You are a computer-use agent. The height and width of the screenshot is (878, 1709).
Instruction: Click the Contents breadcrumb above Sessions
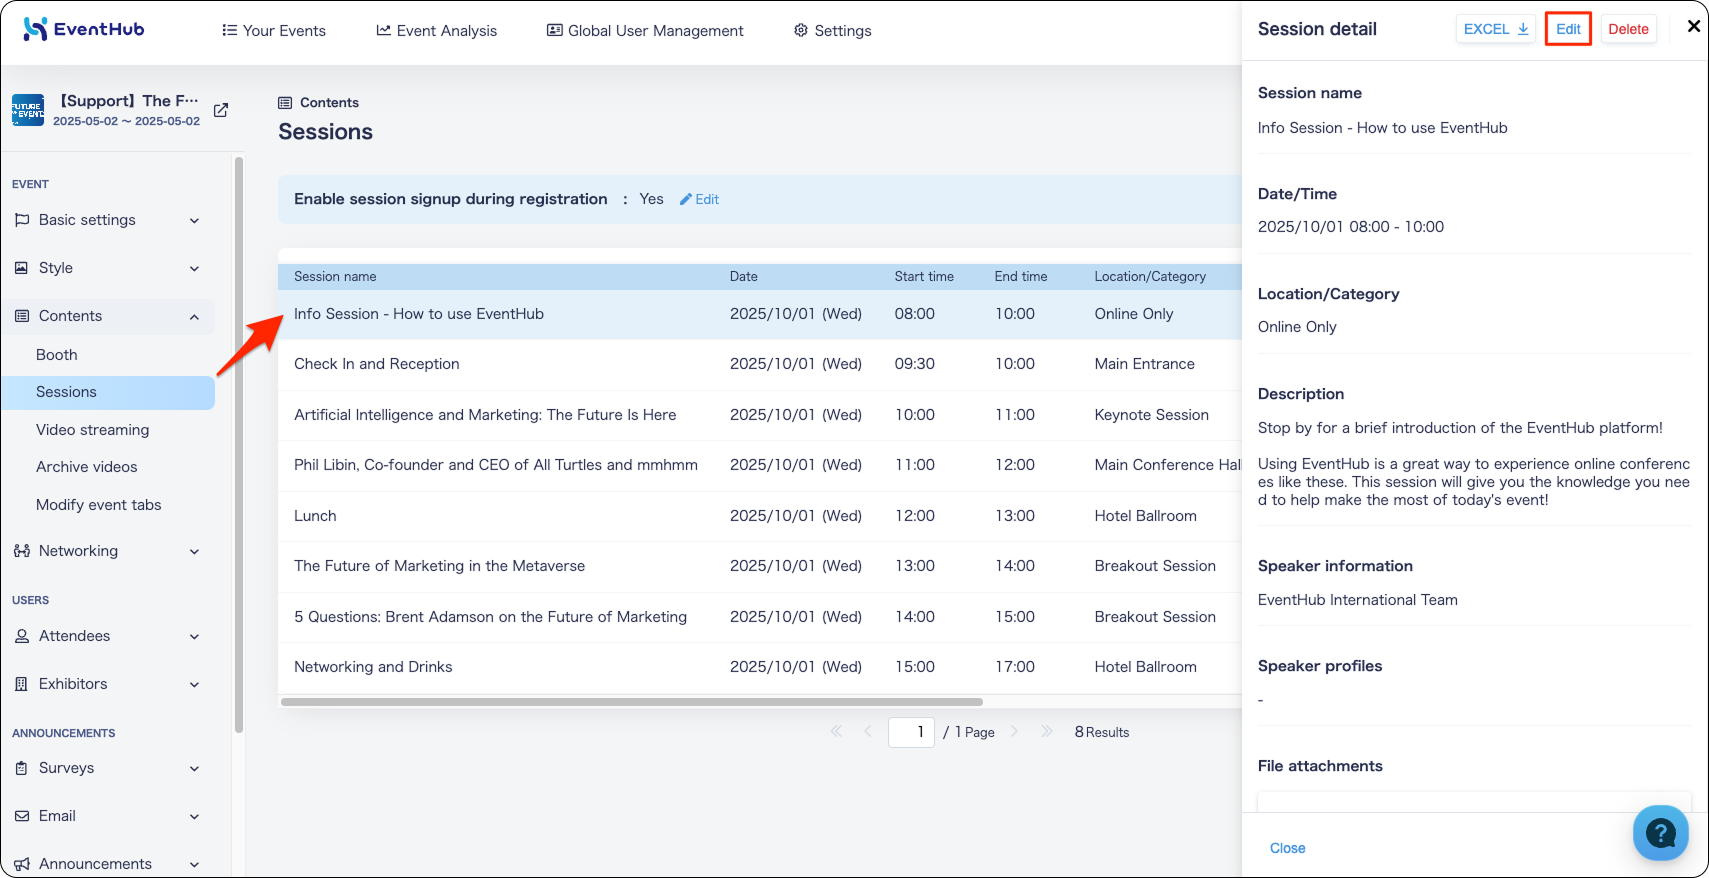tap(318, 103)
